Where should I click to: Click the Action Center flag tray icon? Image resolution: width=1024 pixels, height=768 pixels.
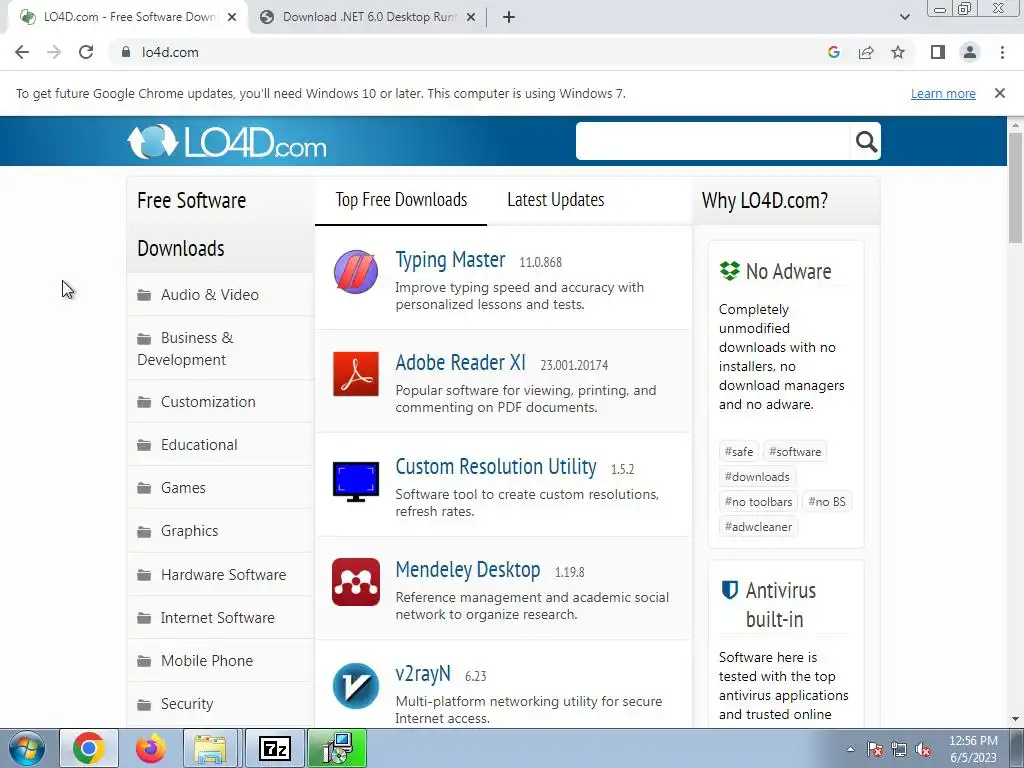[875, 749]
